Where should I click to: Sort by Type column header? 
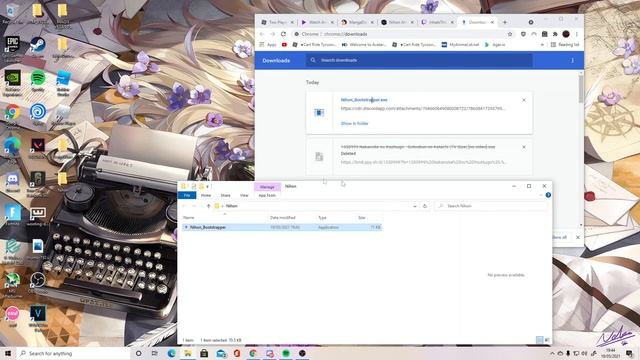point(336,218)
